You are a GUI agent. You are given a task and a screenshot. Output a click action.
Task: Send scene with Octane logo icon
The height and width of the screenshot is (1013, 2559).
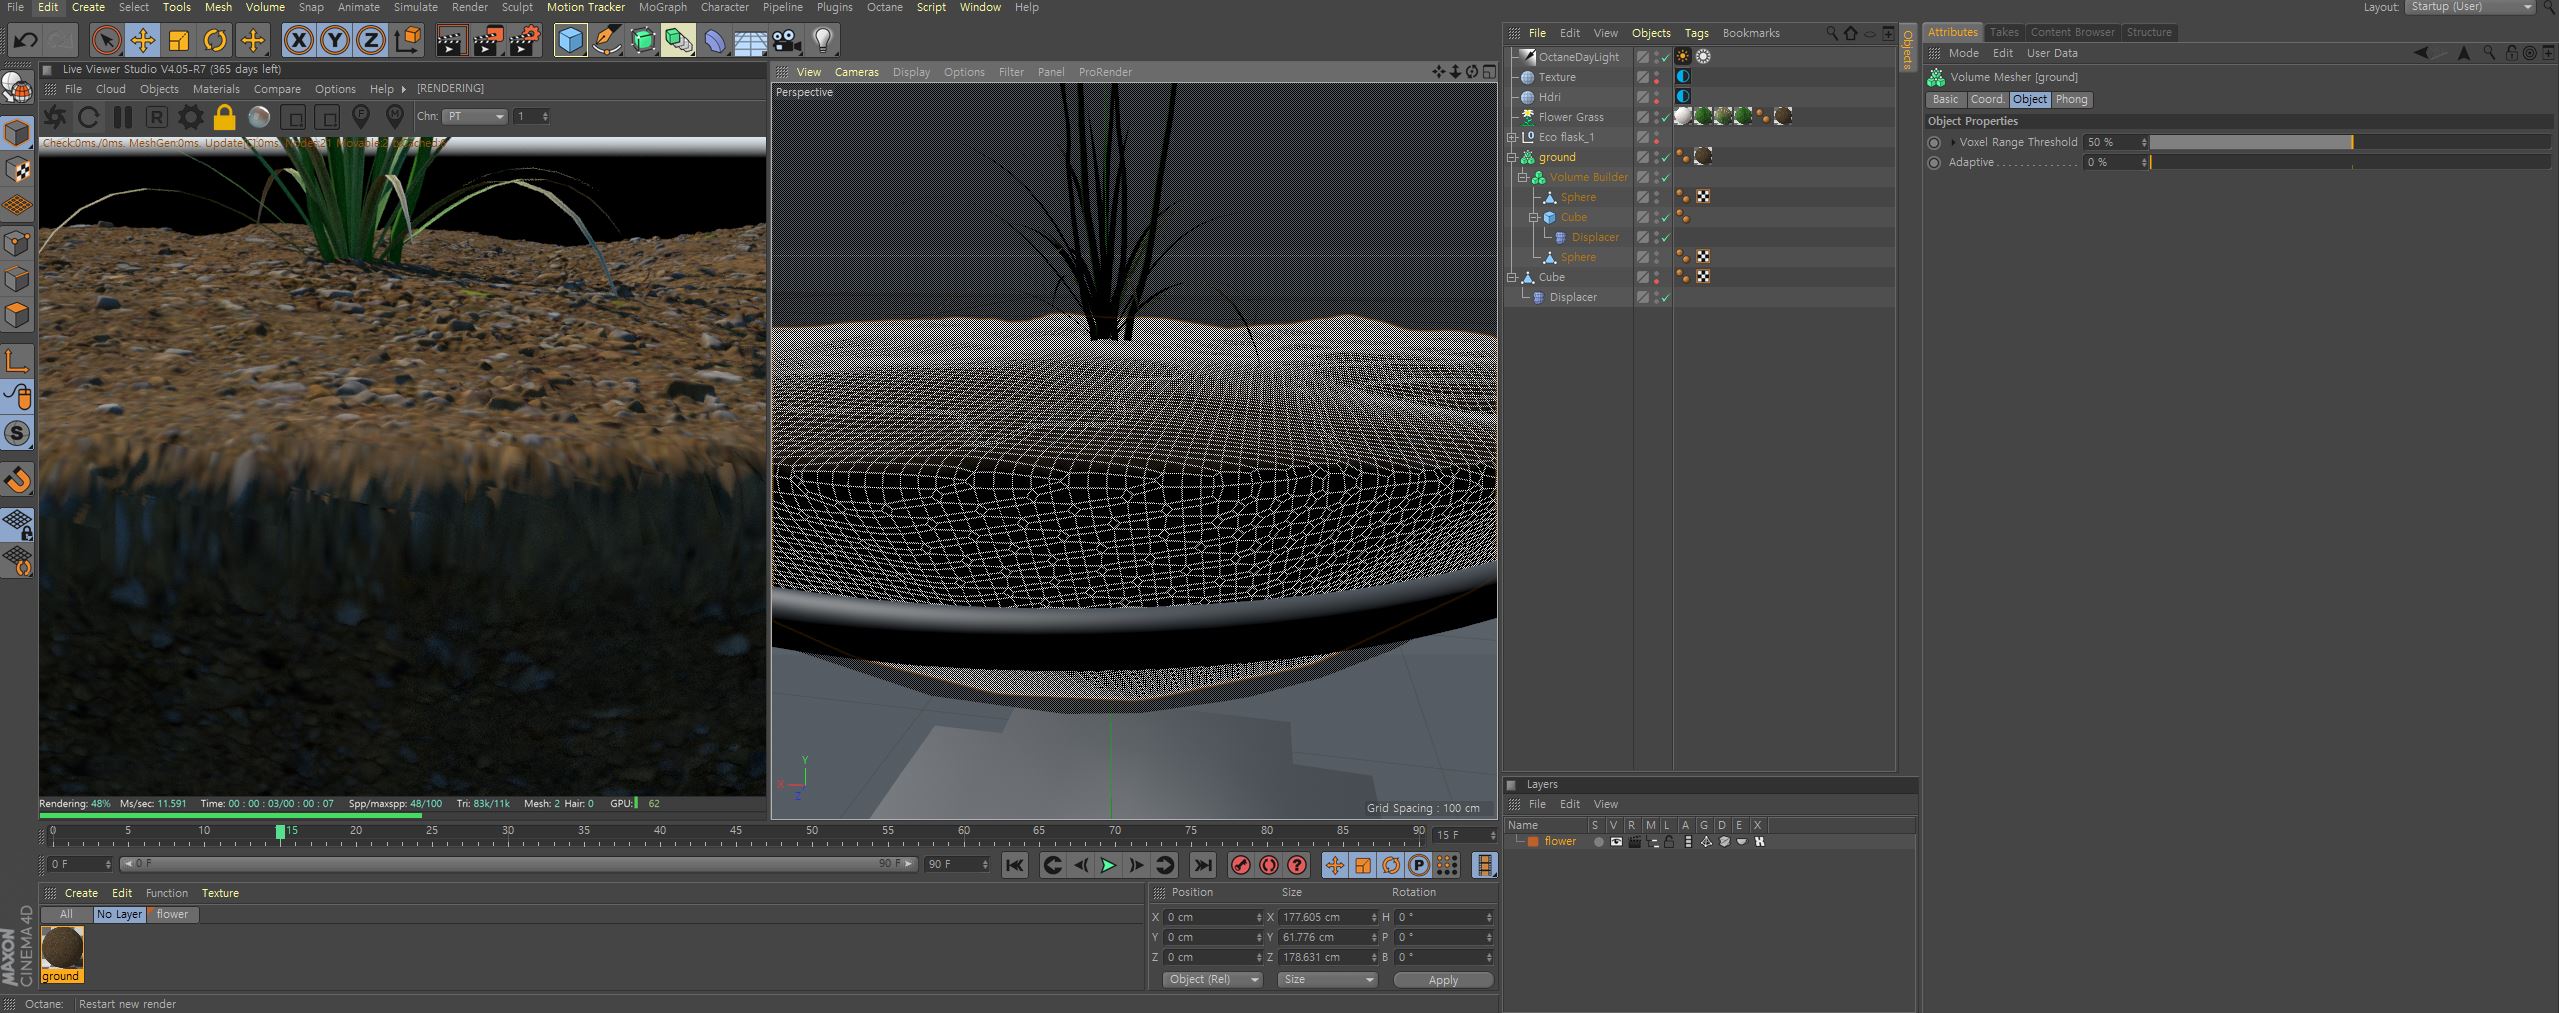[x=54, y=117]
